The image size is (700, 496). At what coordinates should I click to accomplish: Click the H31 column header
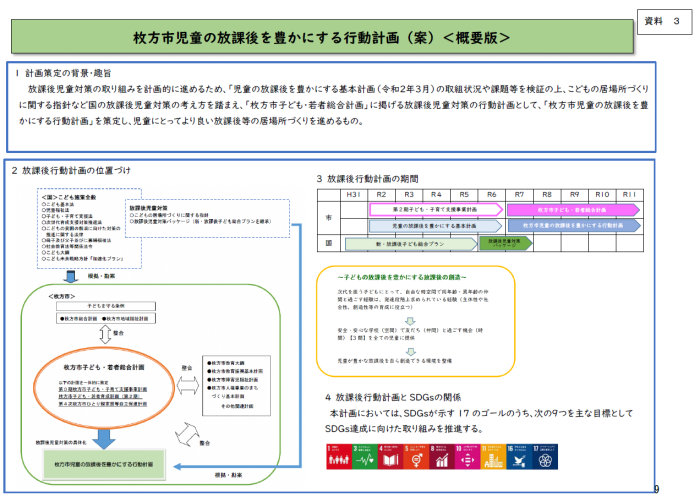point(354,195)
